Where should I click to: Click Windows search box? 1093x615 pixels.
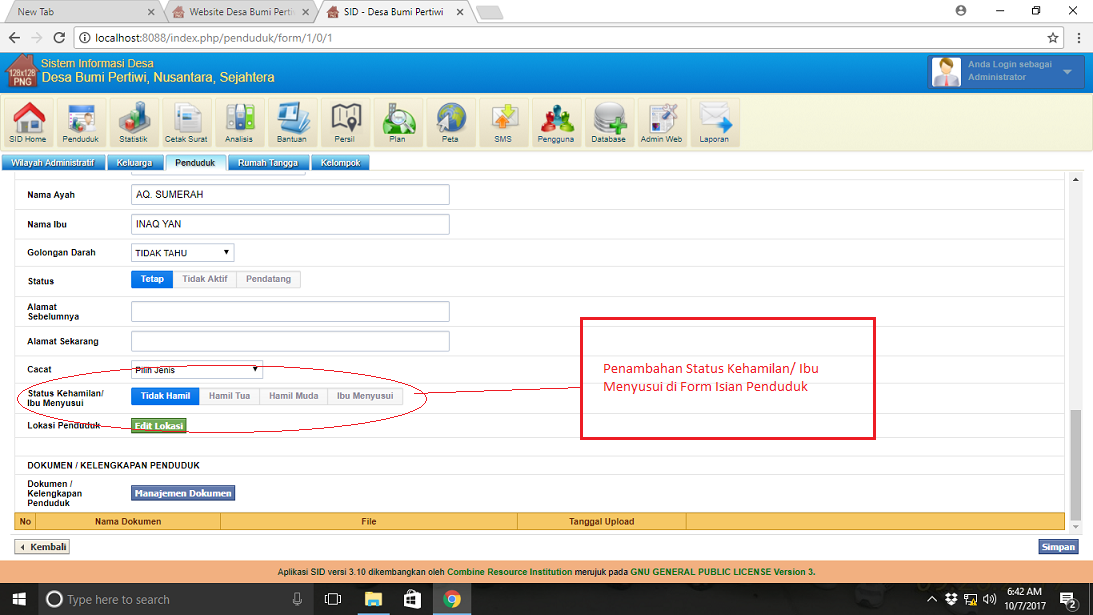coord(174,599)
